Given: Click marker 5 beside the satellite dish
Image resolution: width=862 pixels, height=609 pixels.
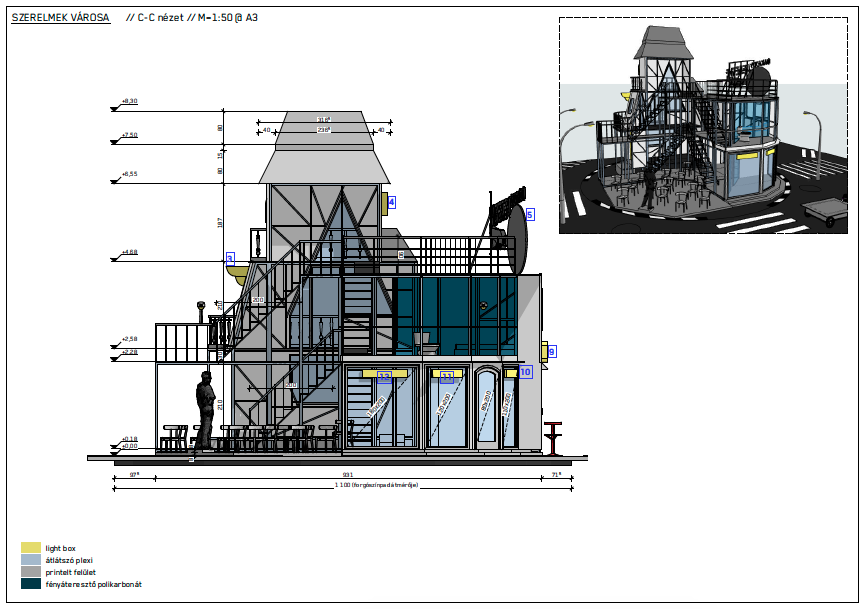Looking at the screenshot, I should click(529, 214).
